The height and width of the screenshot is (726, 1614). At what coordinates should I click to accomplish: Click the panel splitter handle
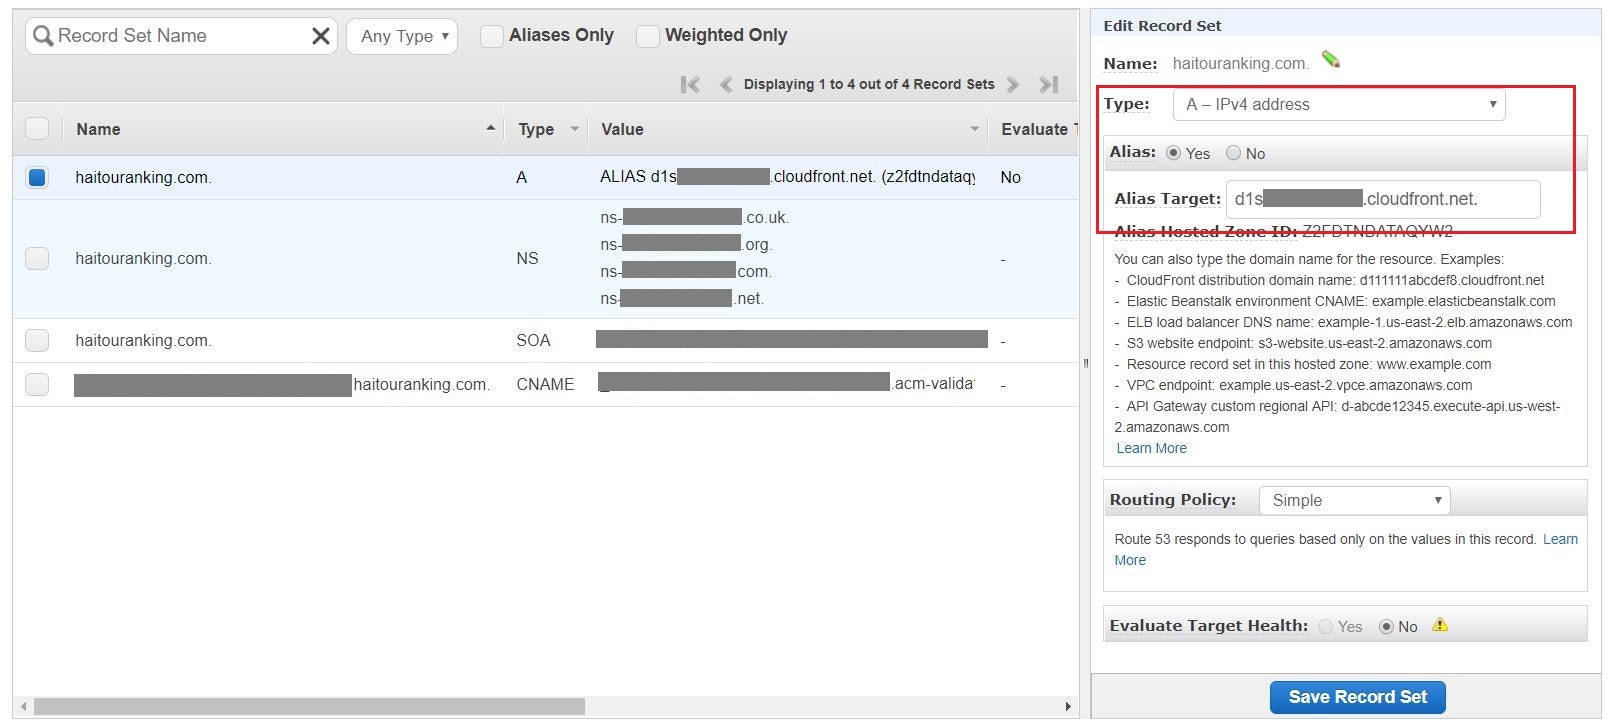coord(1085,363)
